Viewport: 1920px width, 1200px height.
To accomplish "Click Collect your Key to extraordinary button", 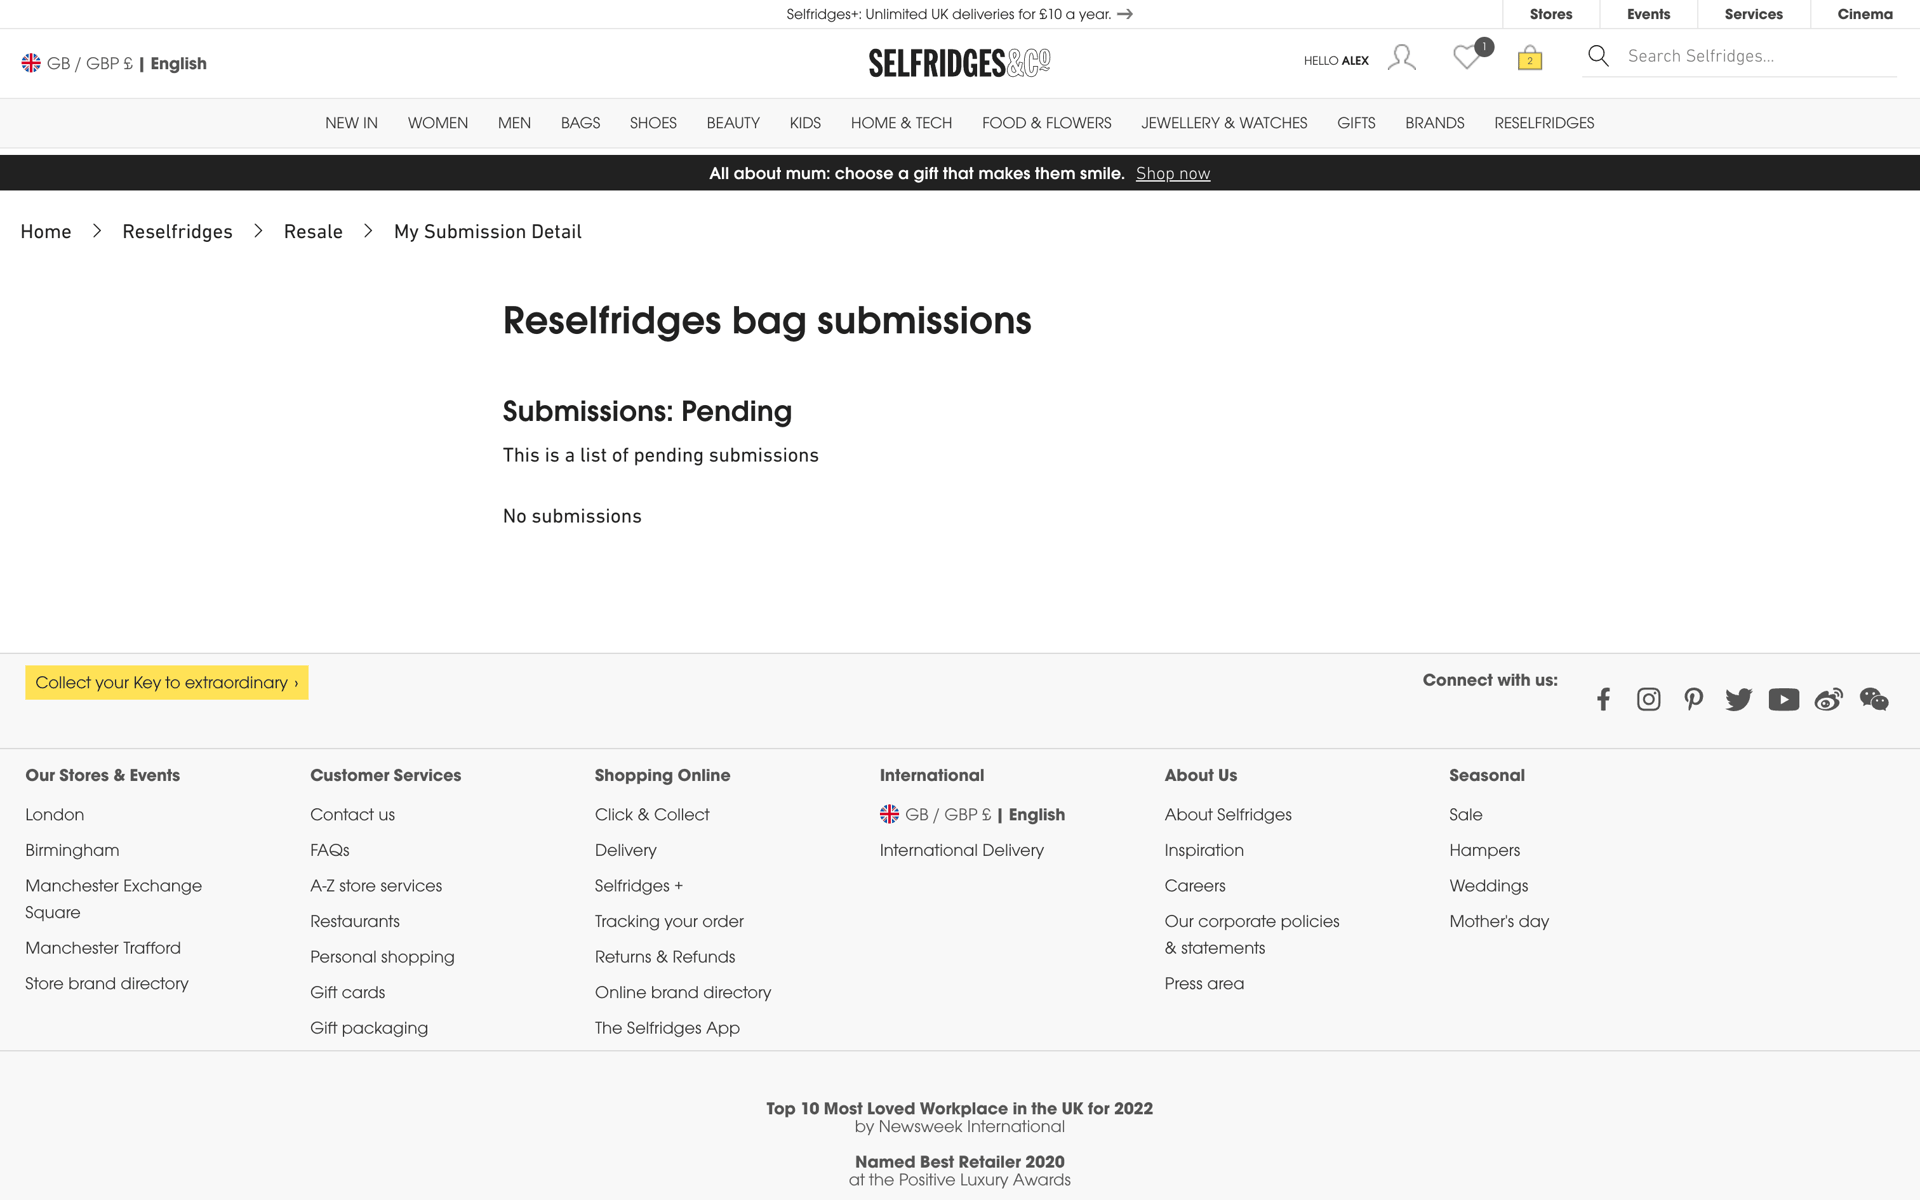I will point(167,683).
